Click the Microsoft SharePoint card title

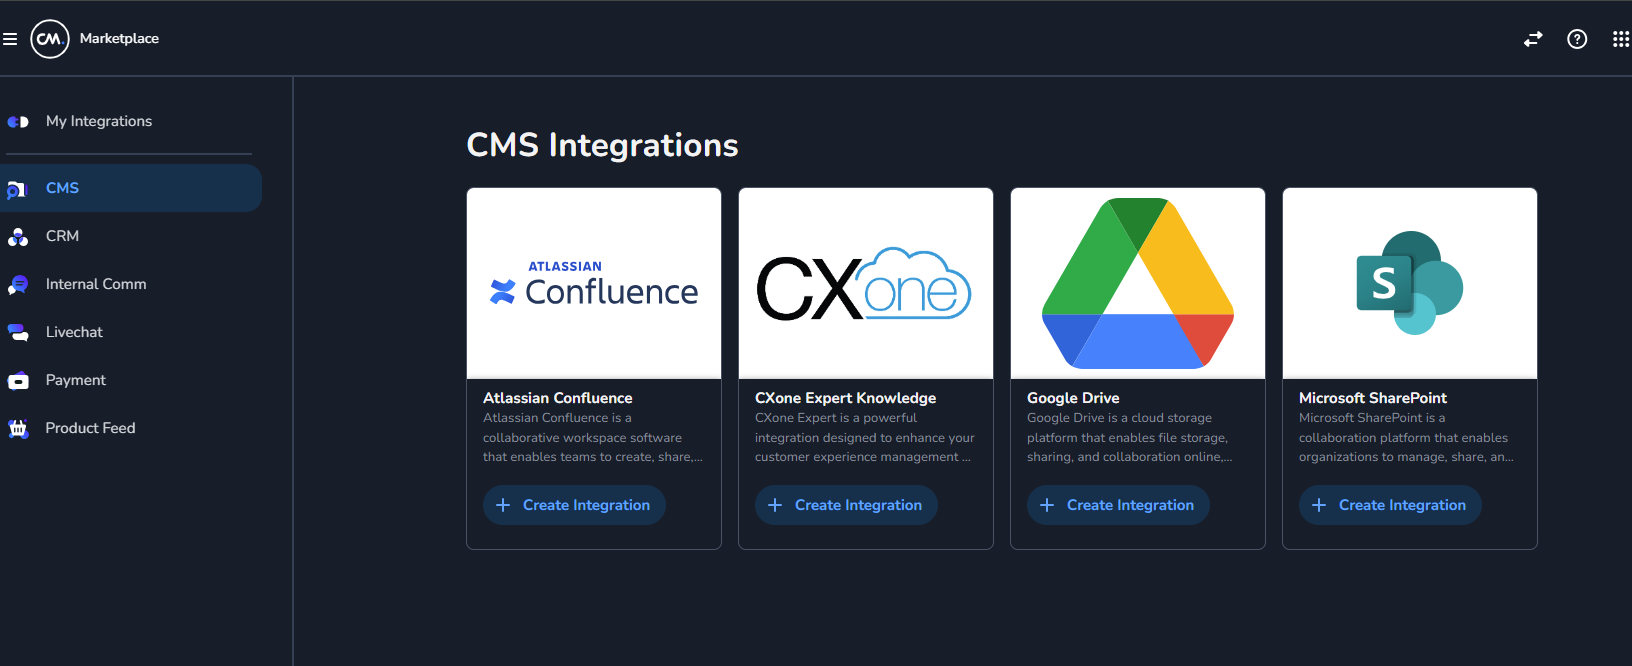1373,398
